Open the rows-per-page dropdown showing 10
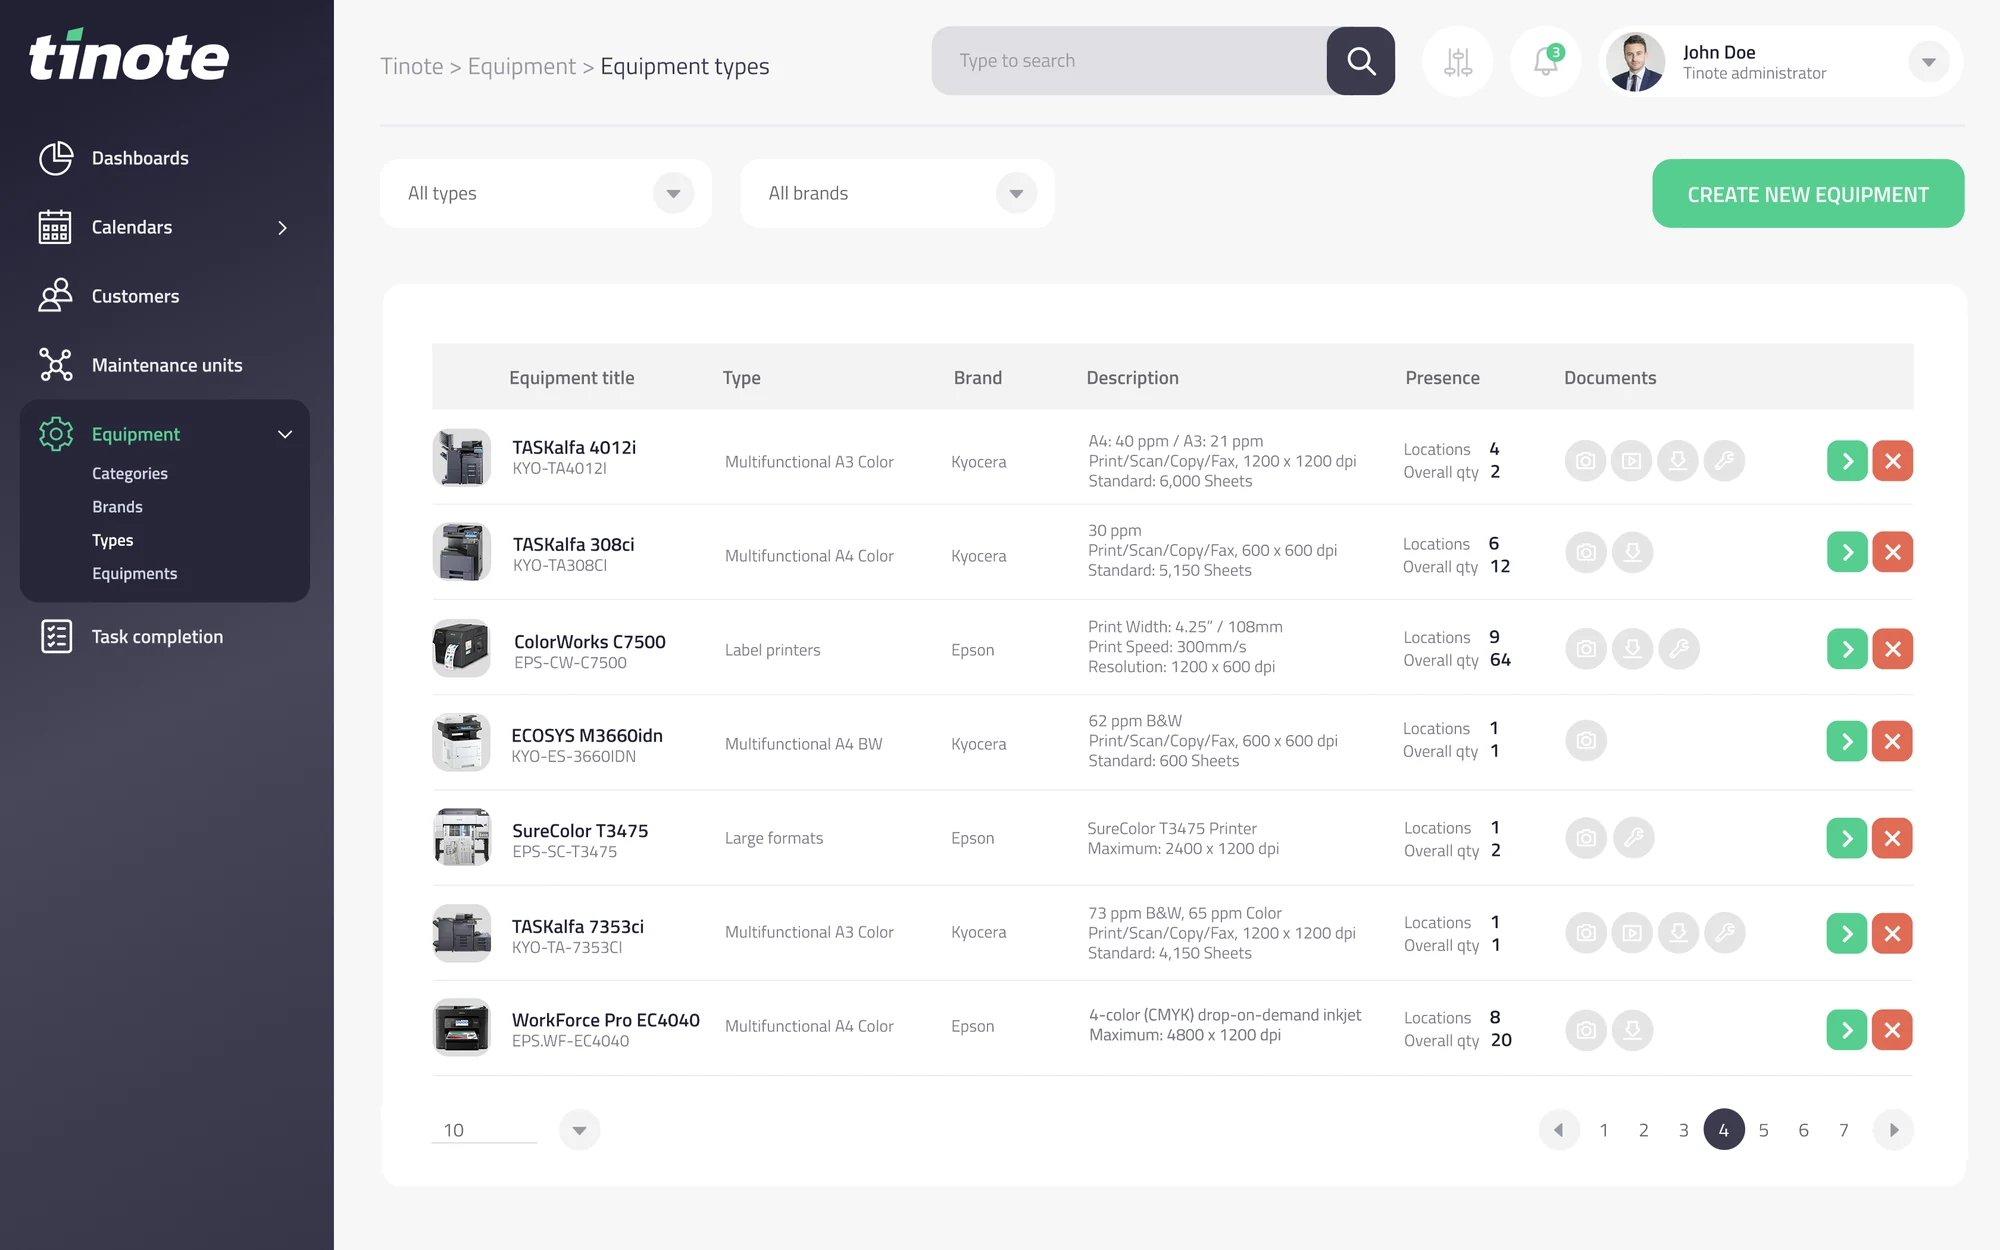The width and height of the screenshot is (2000, 1250). [x=579, y=1130]
